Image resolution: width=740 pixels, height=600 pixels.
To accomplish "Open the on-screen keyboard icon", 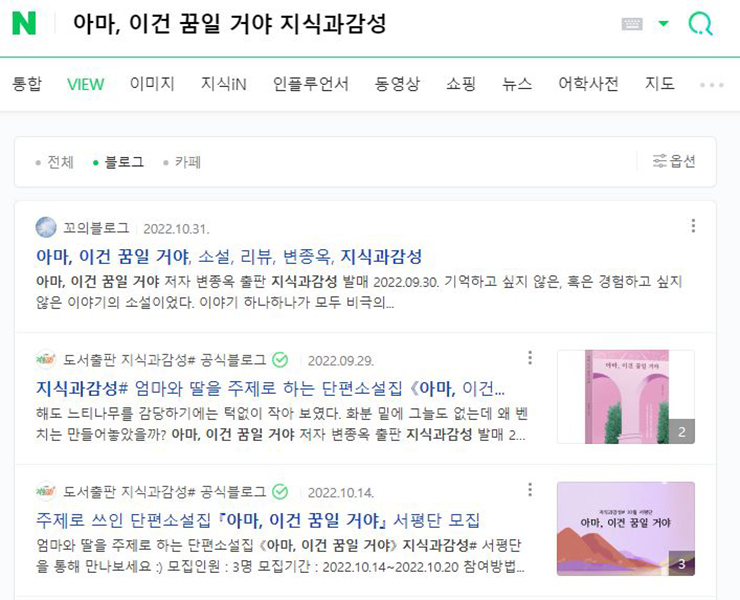I will 632,24.
